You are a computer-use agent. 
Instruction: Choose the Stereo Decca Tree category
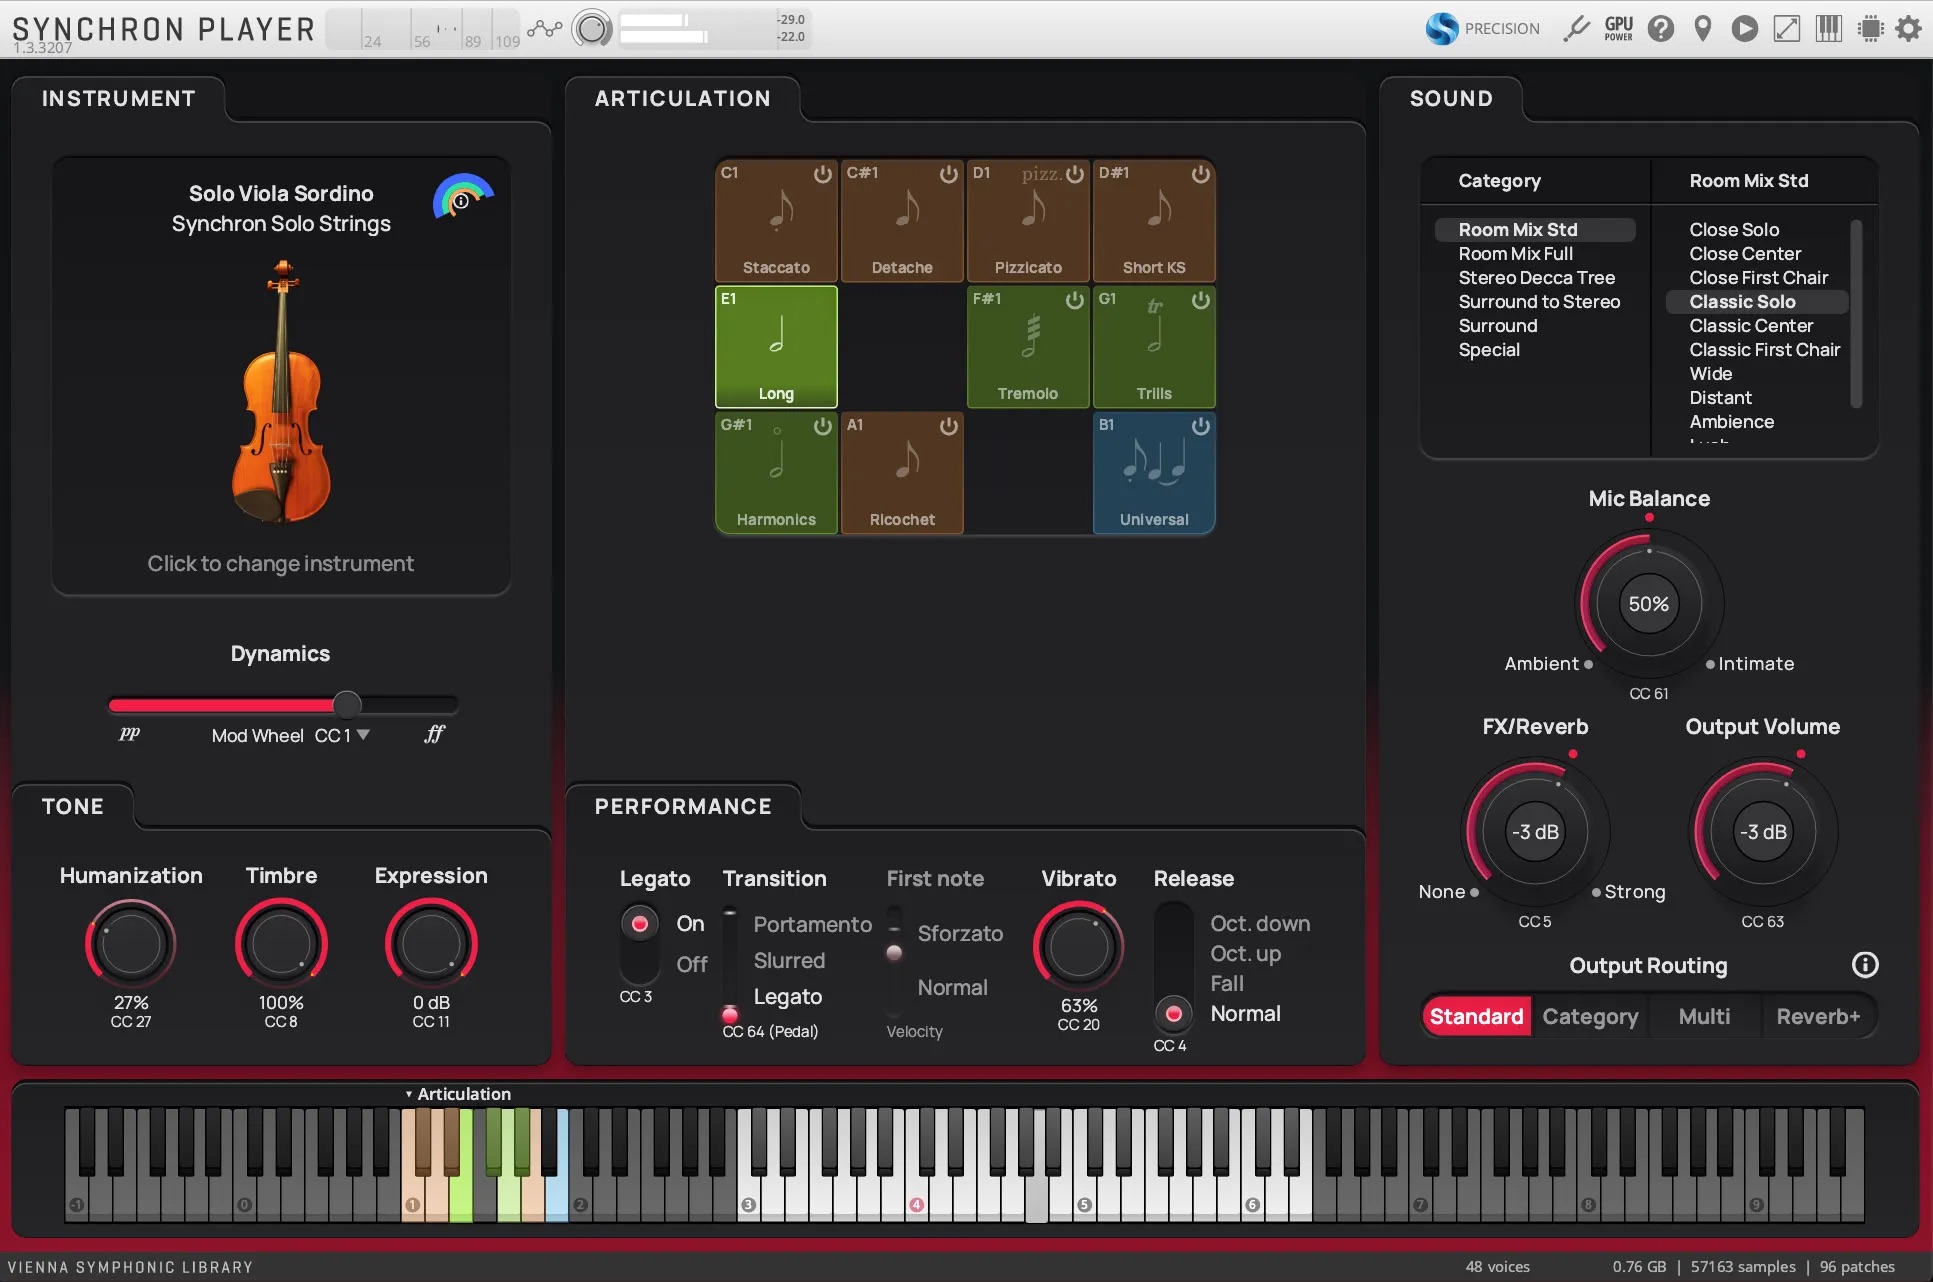pyautogui.click(x=1536, y=278)
